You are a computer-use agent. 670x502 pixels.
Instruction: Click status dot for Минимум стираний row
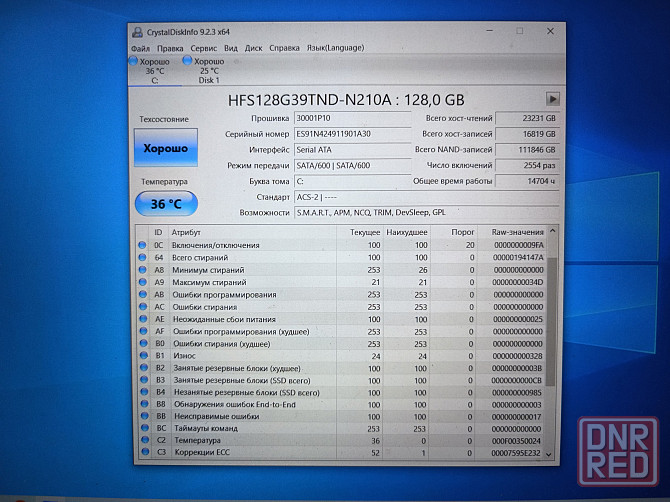pyautogui.click(x=143, y=270)
